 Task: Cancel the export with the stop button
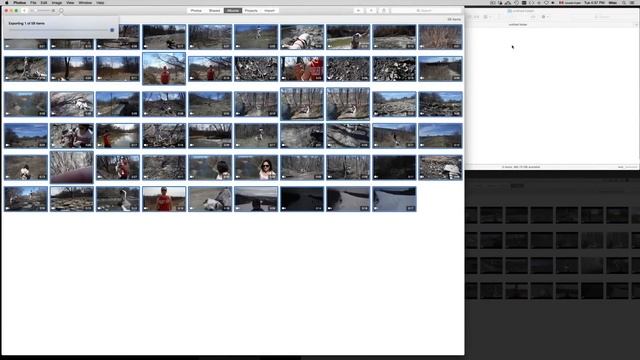(112, 30)
